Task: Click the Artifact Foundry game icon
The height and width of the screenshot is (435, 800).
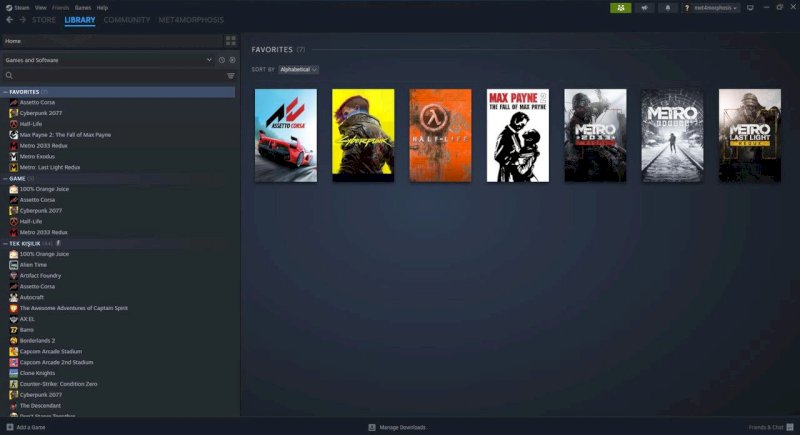Action: (14, 276)
